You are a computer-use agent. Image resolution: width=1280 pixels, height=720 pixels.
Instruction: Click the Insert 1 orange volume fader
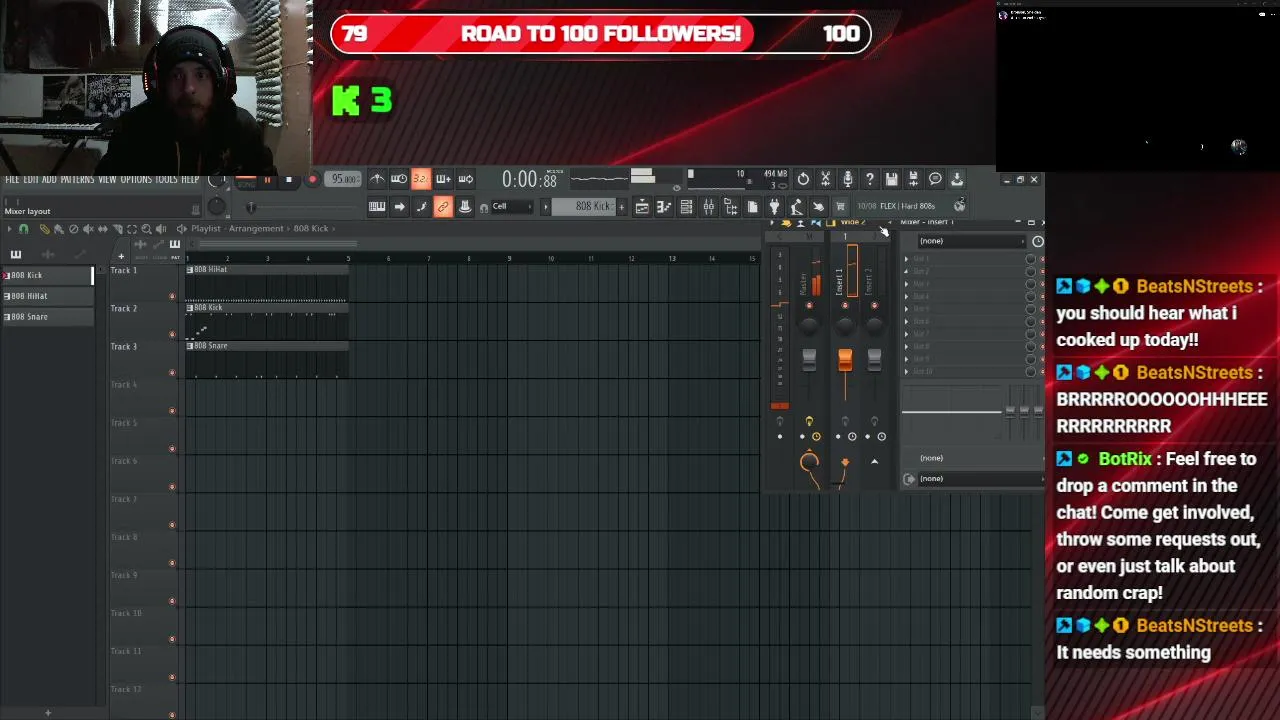click(845, 360)
